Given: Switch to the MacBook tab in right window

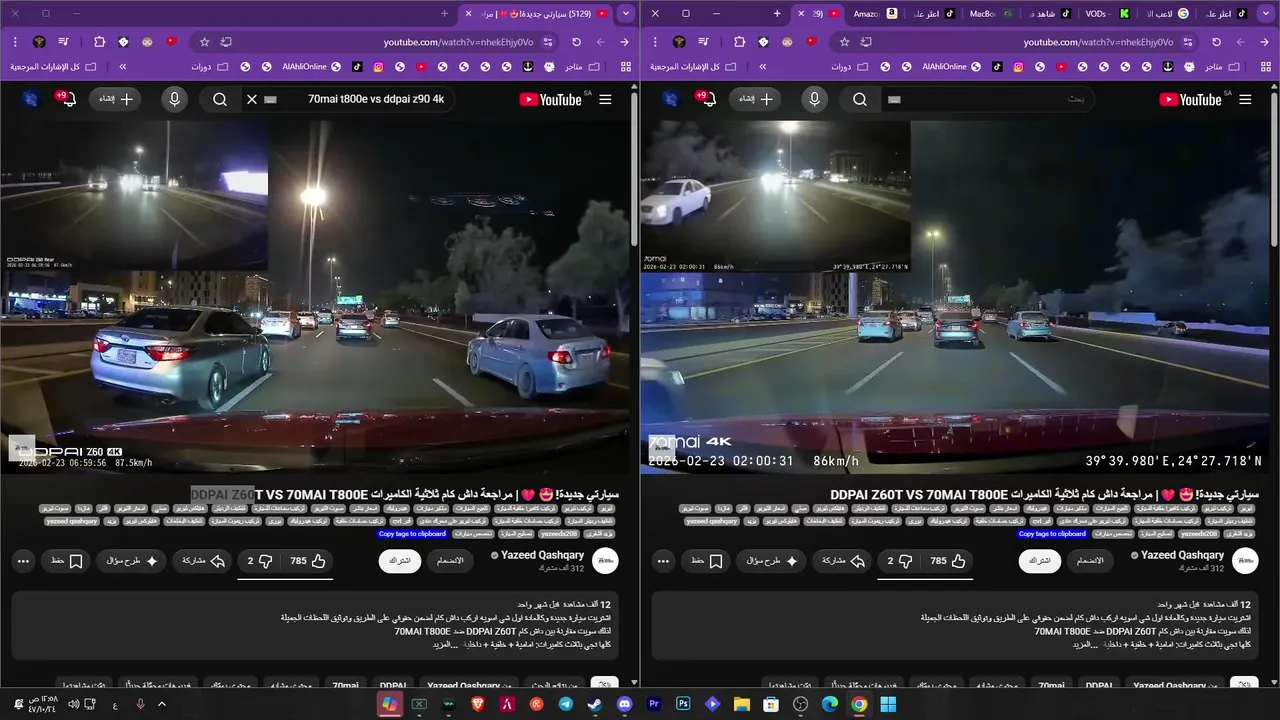Looking at the screenshot, I should 992,14.
